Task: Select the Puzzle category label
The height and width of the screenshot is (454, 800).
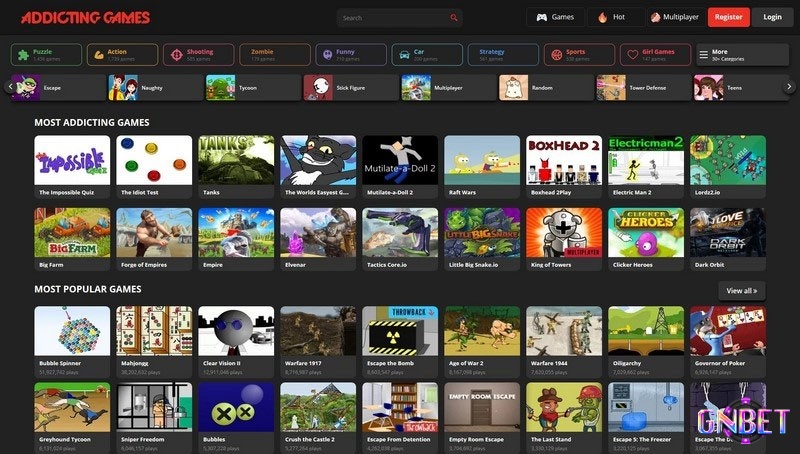Action: (x=42, y=52)
